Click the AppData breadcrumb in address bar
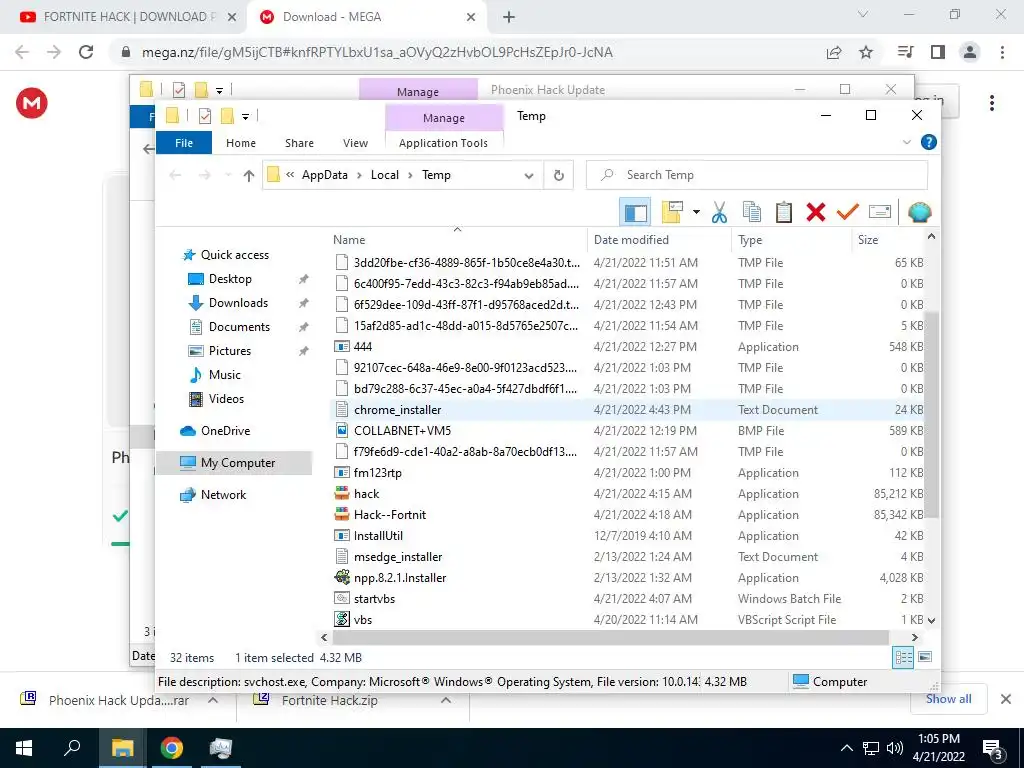 (325, 175)
